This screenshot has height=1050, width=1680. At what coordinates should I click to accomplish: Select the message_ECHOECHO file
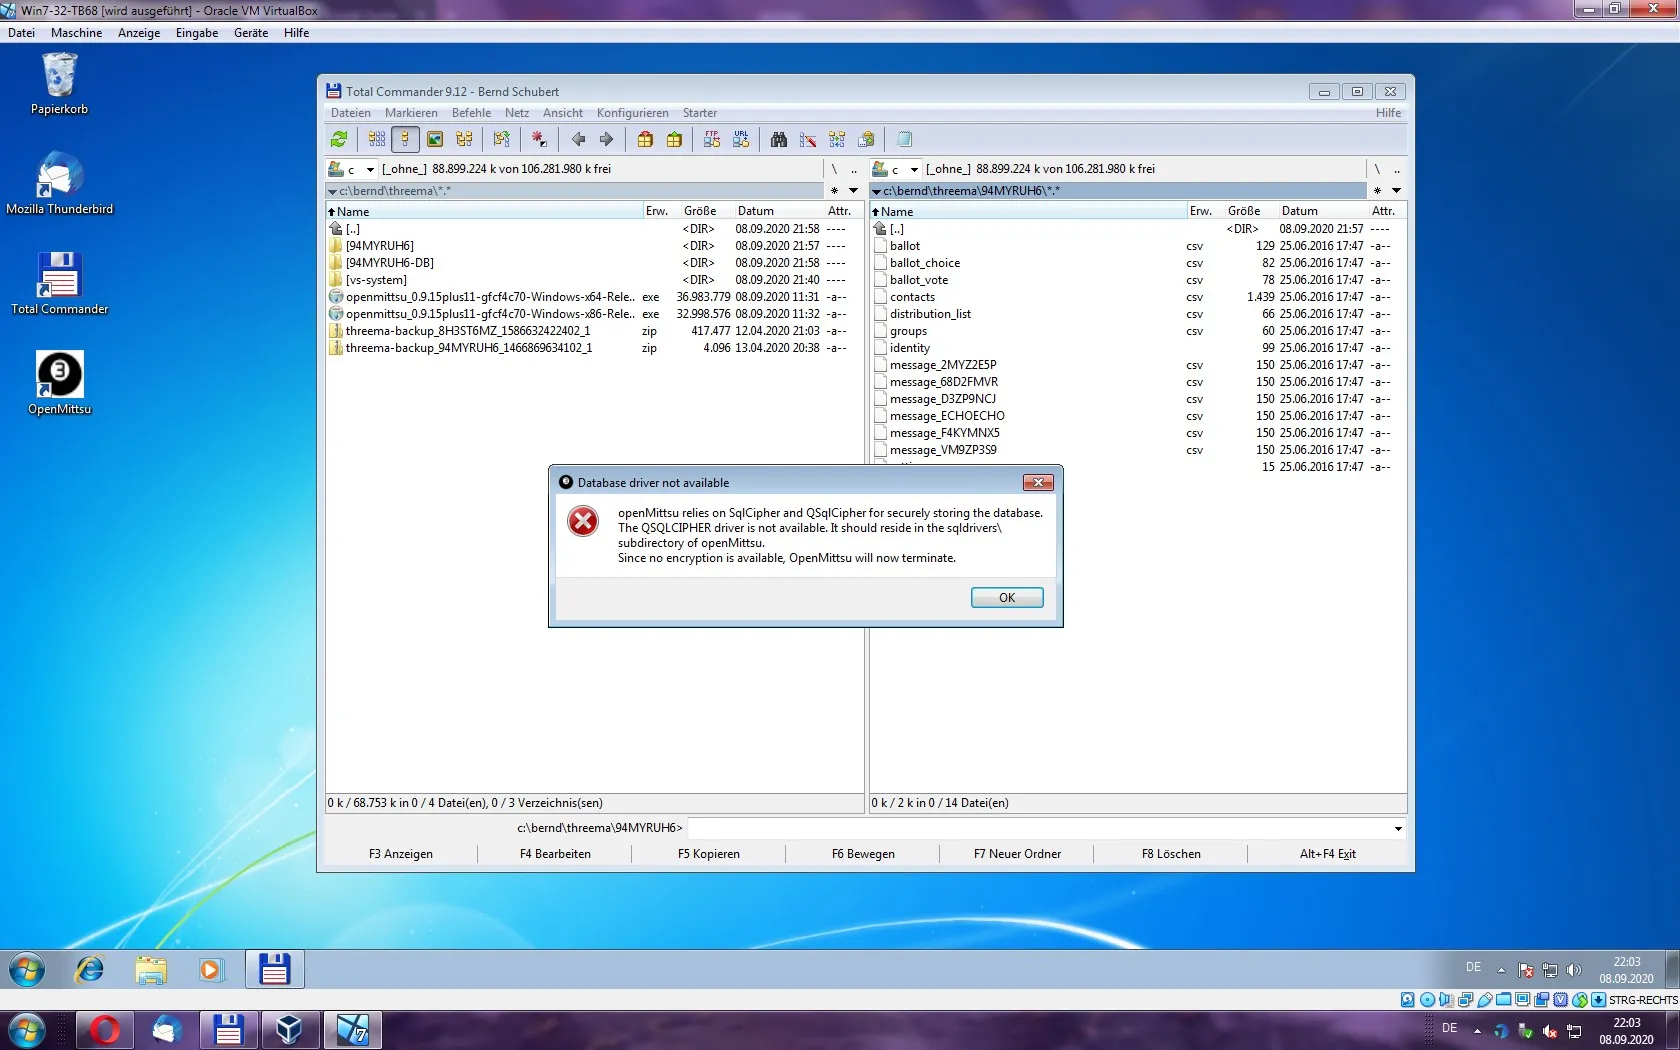pos(1138,416)
